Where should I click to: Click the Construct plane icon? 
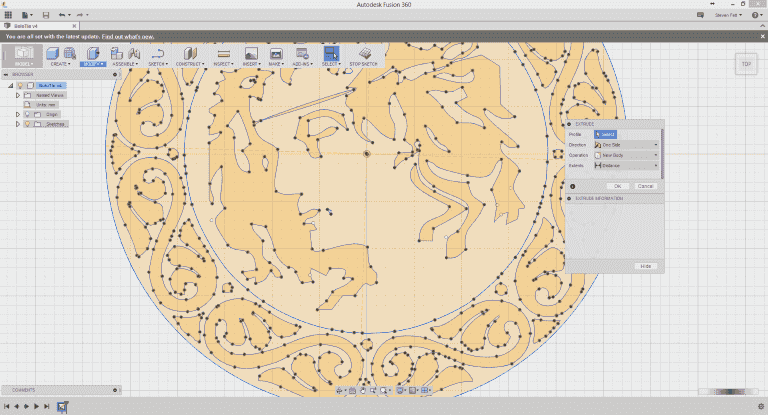click(x=190, y=53)
